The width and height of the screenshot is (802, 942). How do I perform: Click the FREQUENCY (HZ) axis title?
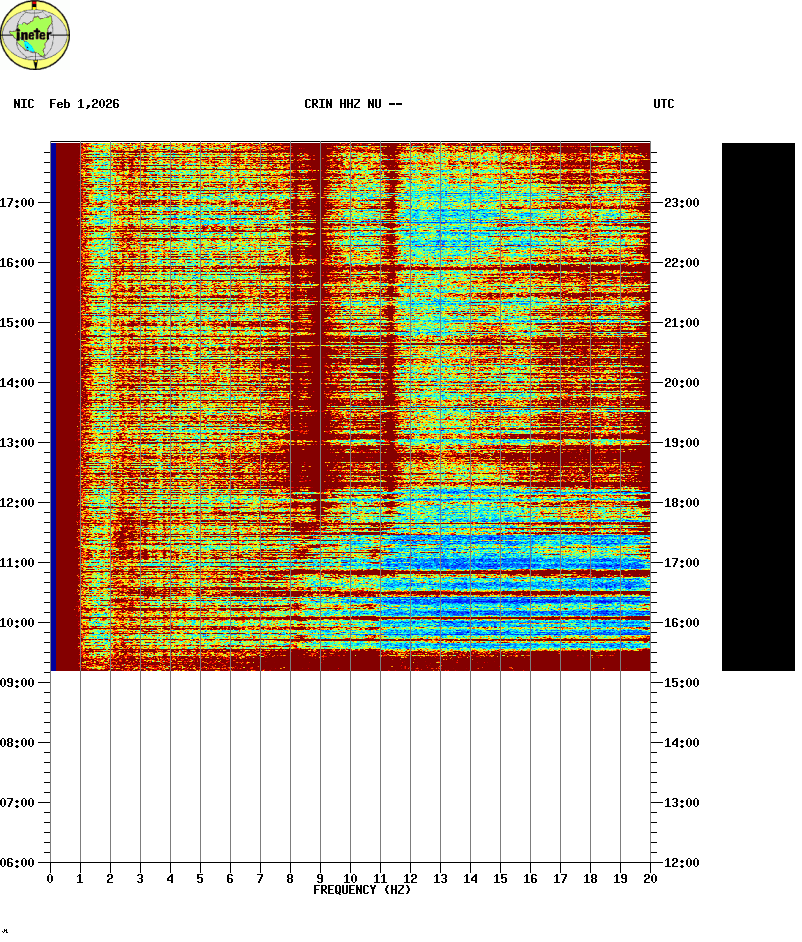(x=362, y=890)
